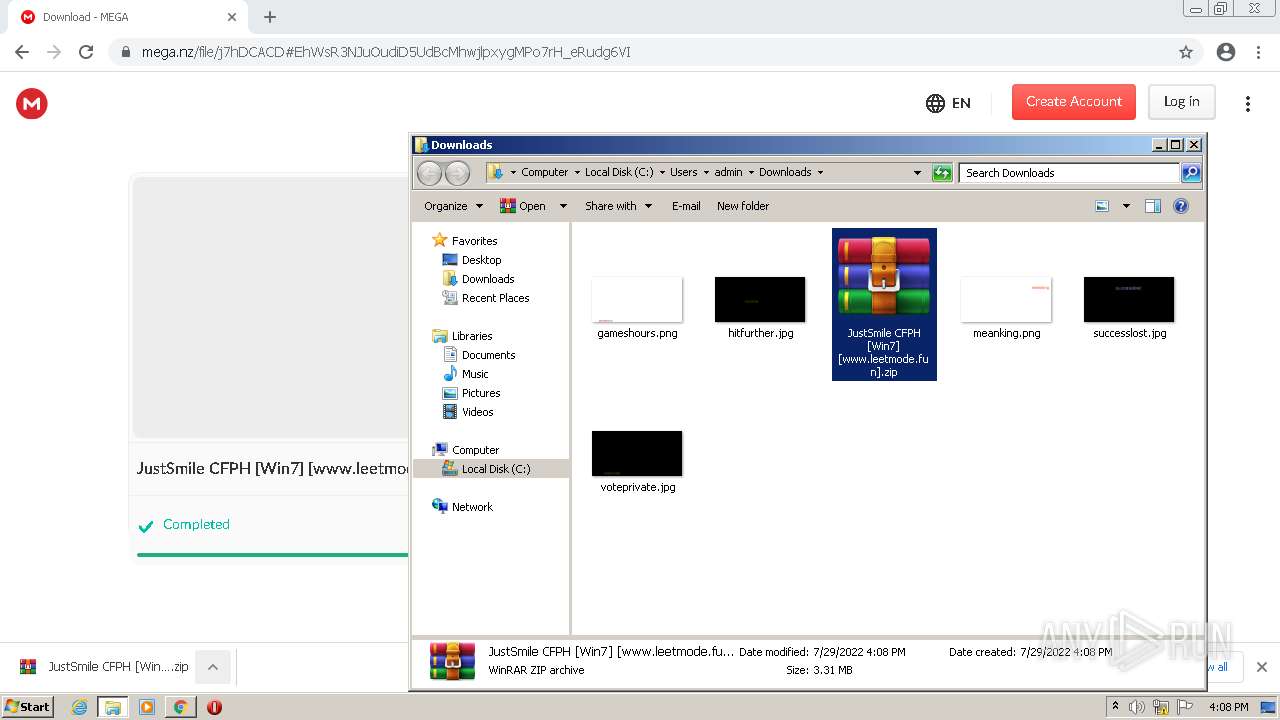Viewport: 1280px width, 720px height.
Task: Open the Chrome customize menu
Action: coord(1258,52)
